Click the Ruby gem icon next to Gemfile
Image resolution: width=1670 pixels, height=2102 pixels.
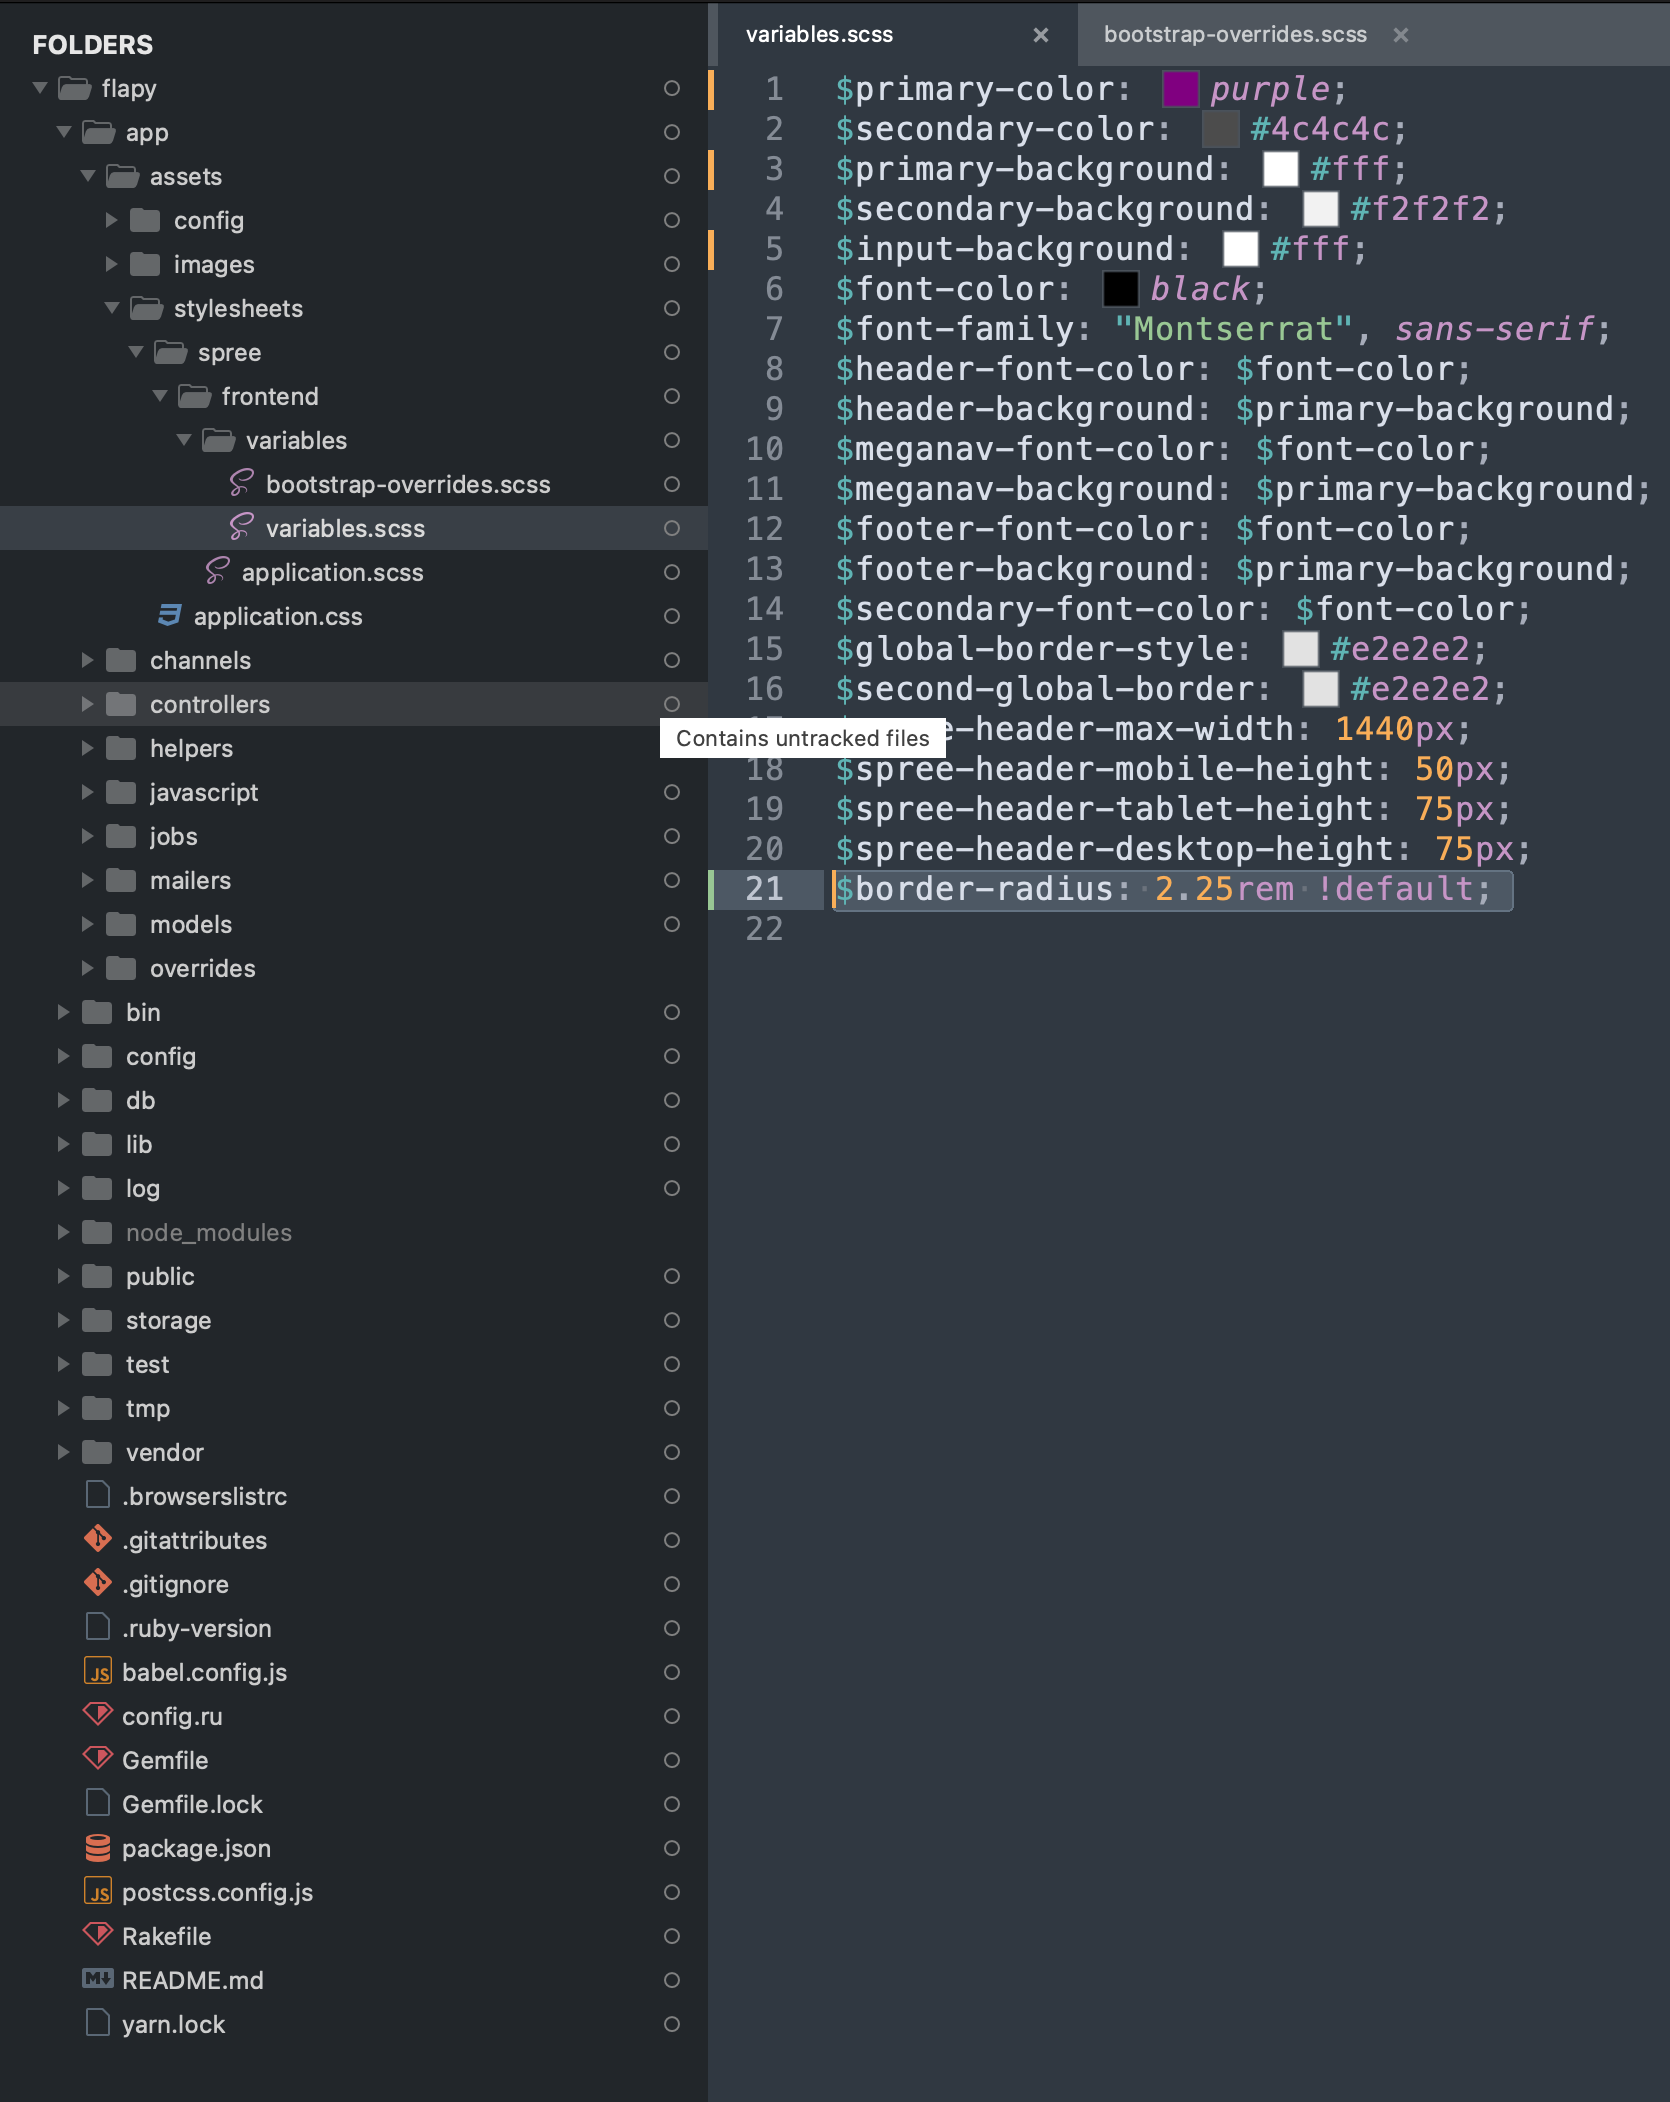tap(97, 1760)
